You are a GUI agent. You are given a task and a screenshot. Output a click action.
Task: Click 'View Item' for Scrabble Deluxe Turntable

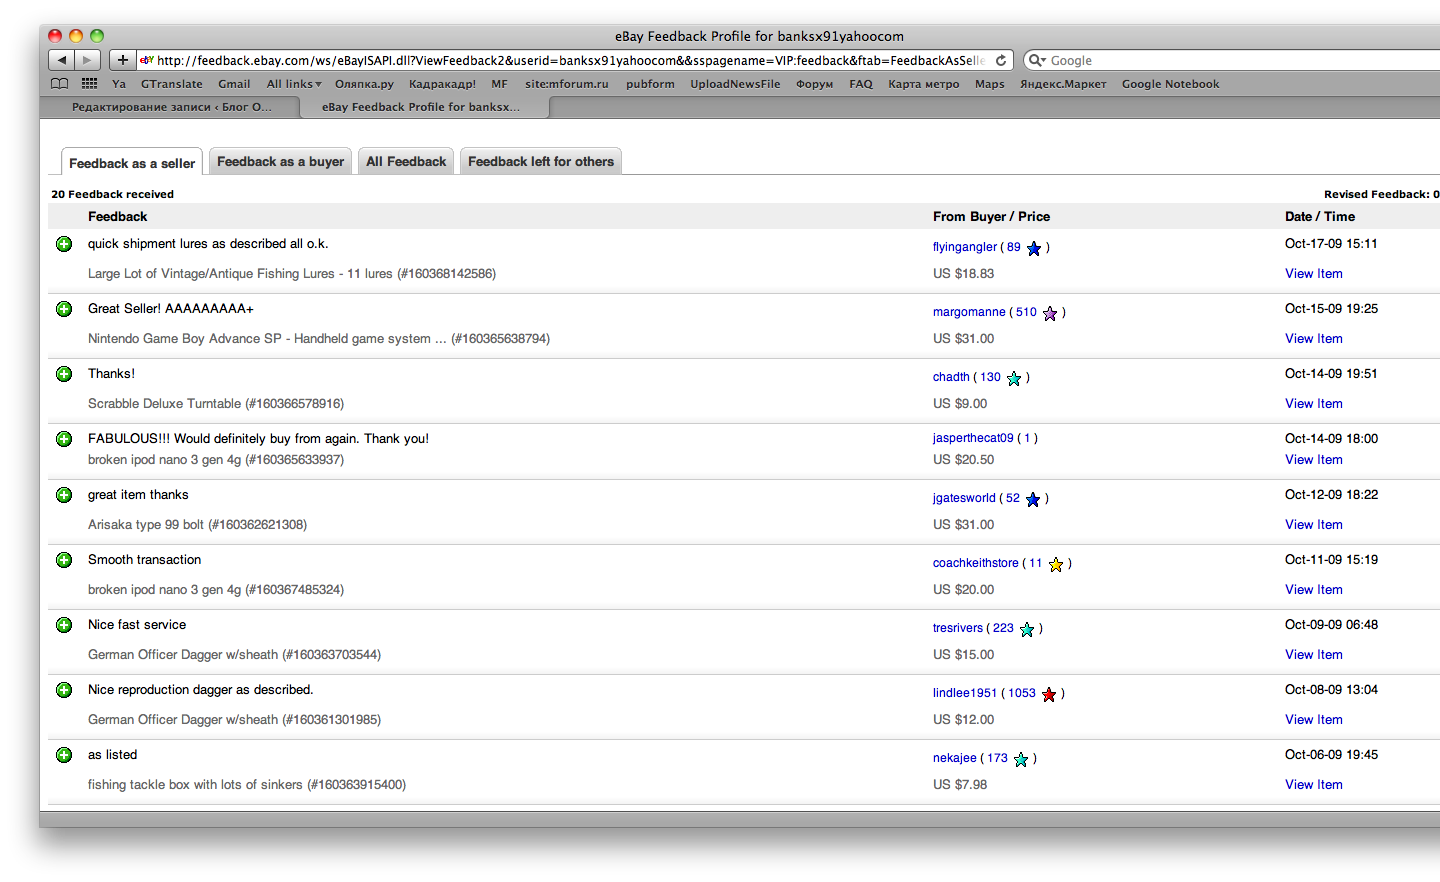point(1314,404)
